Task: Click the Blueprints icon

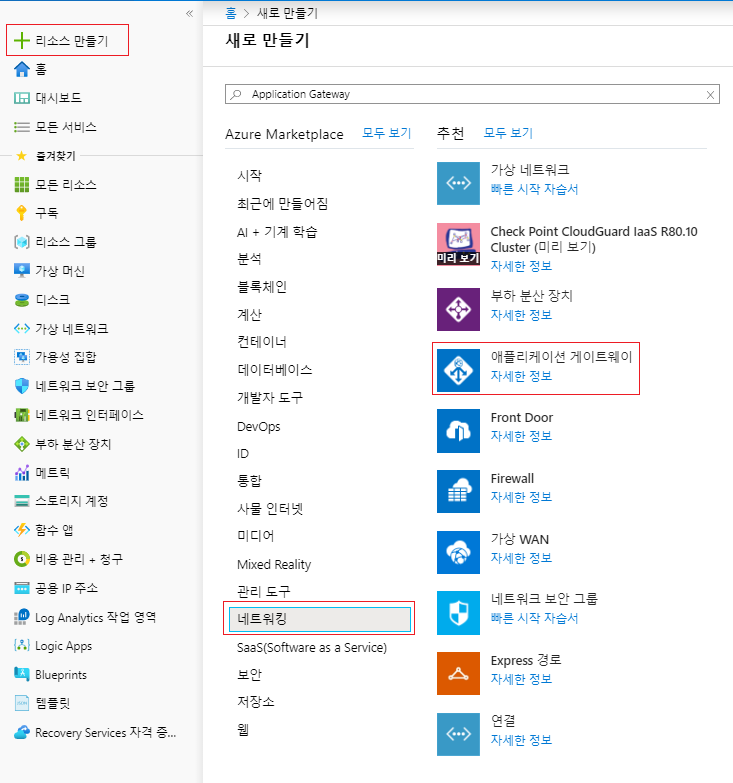Action: click(x=21, y=675)
